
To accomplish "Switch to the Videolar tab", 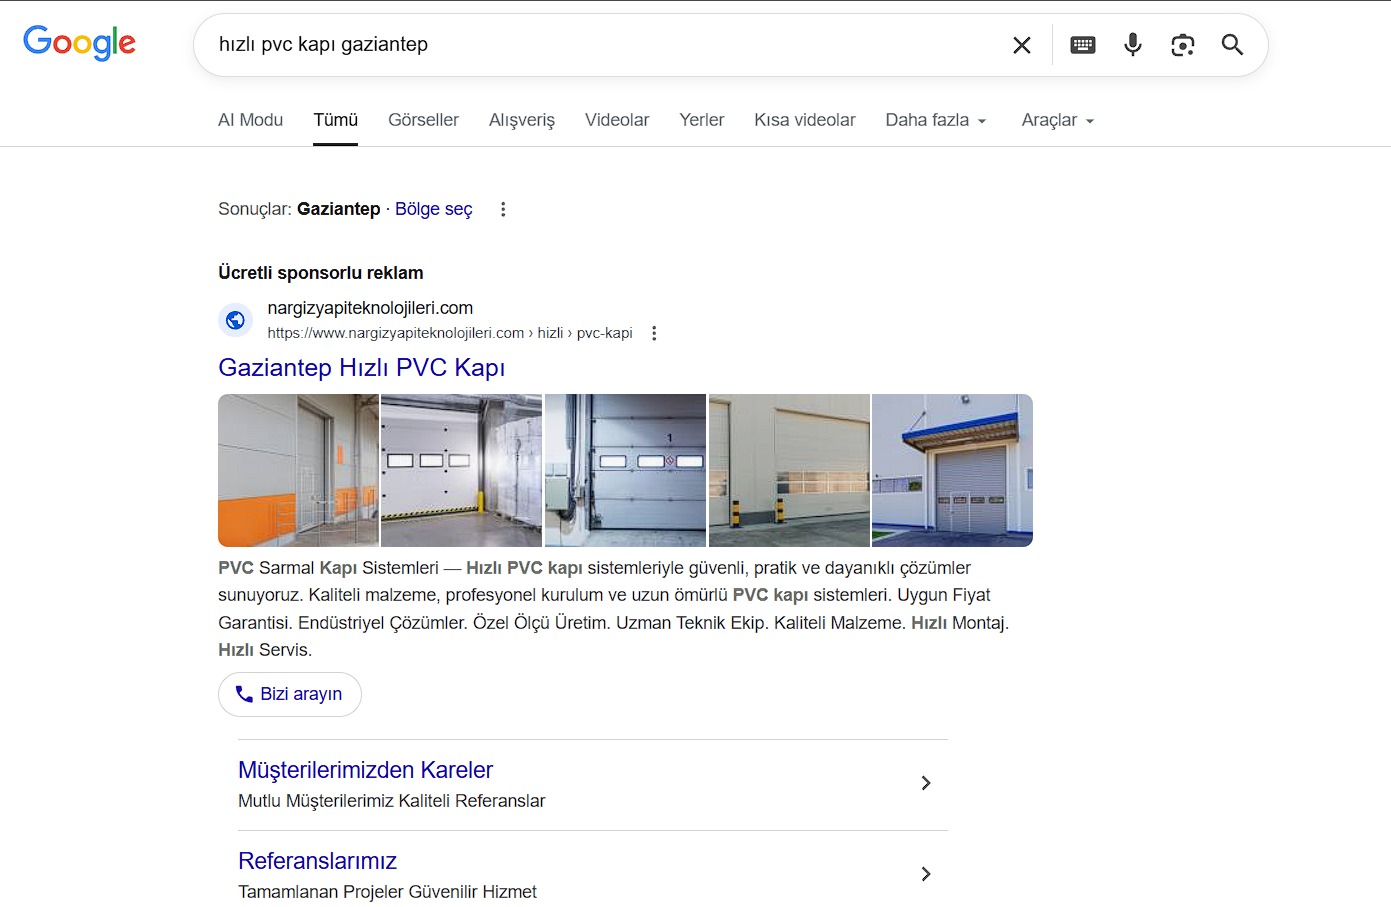I will click(616, 120).
